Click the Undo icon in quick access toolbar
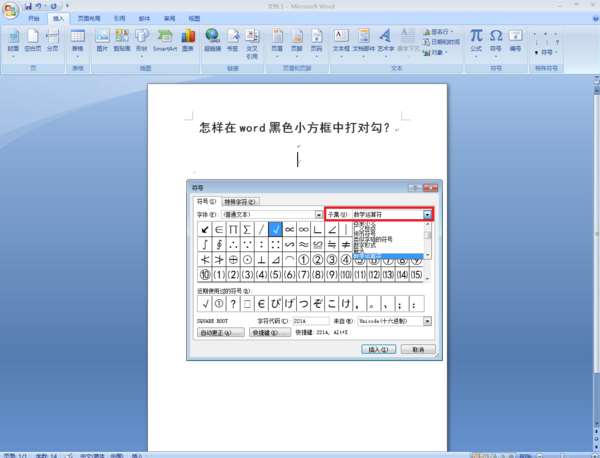Image resolution: width=600 pixels, height=458 pixels. (39, 6)
